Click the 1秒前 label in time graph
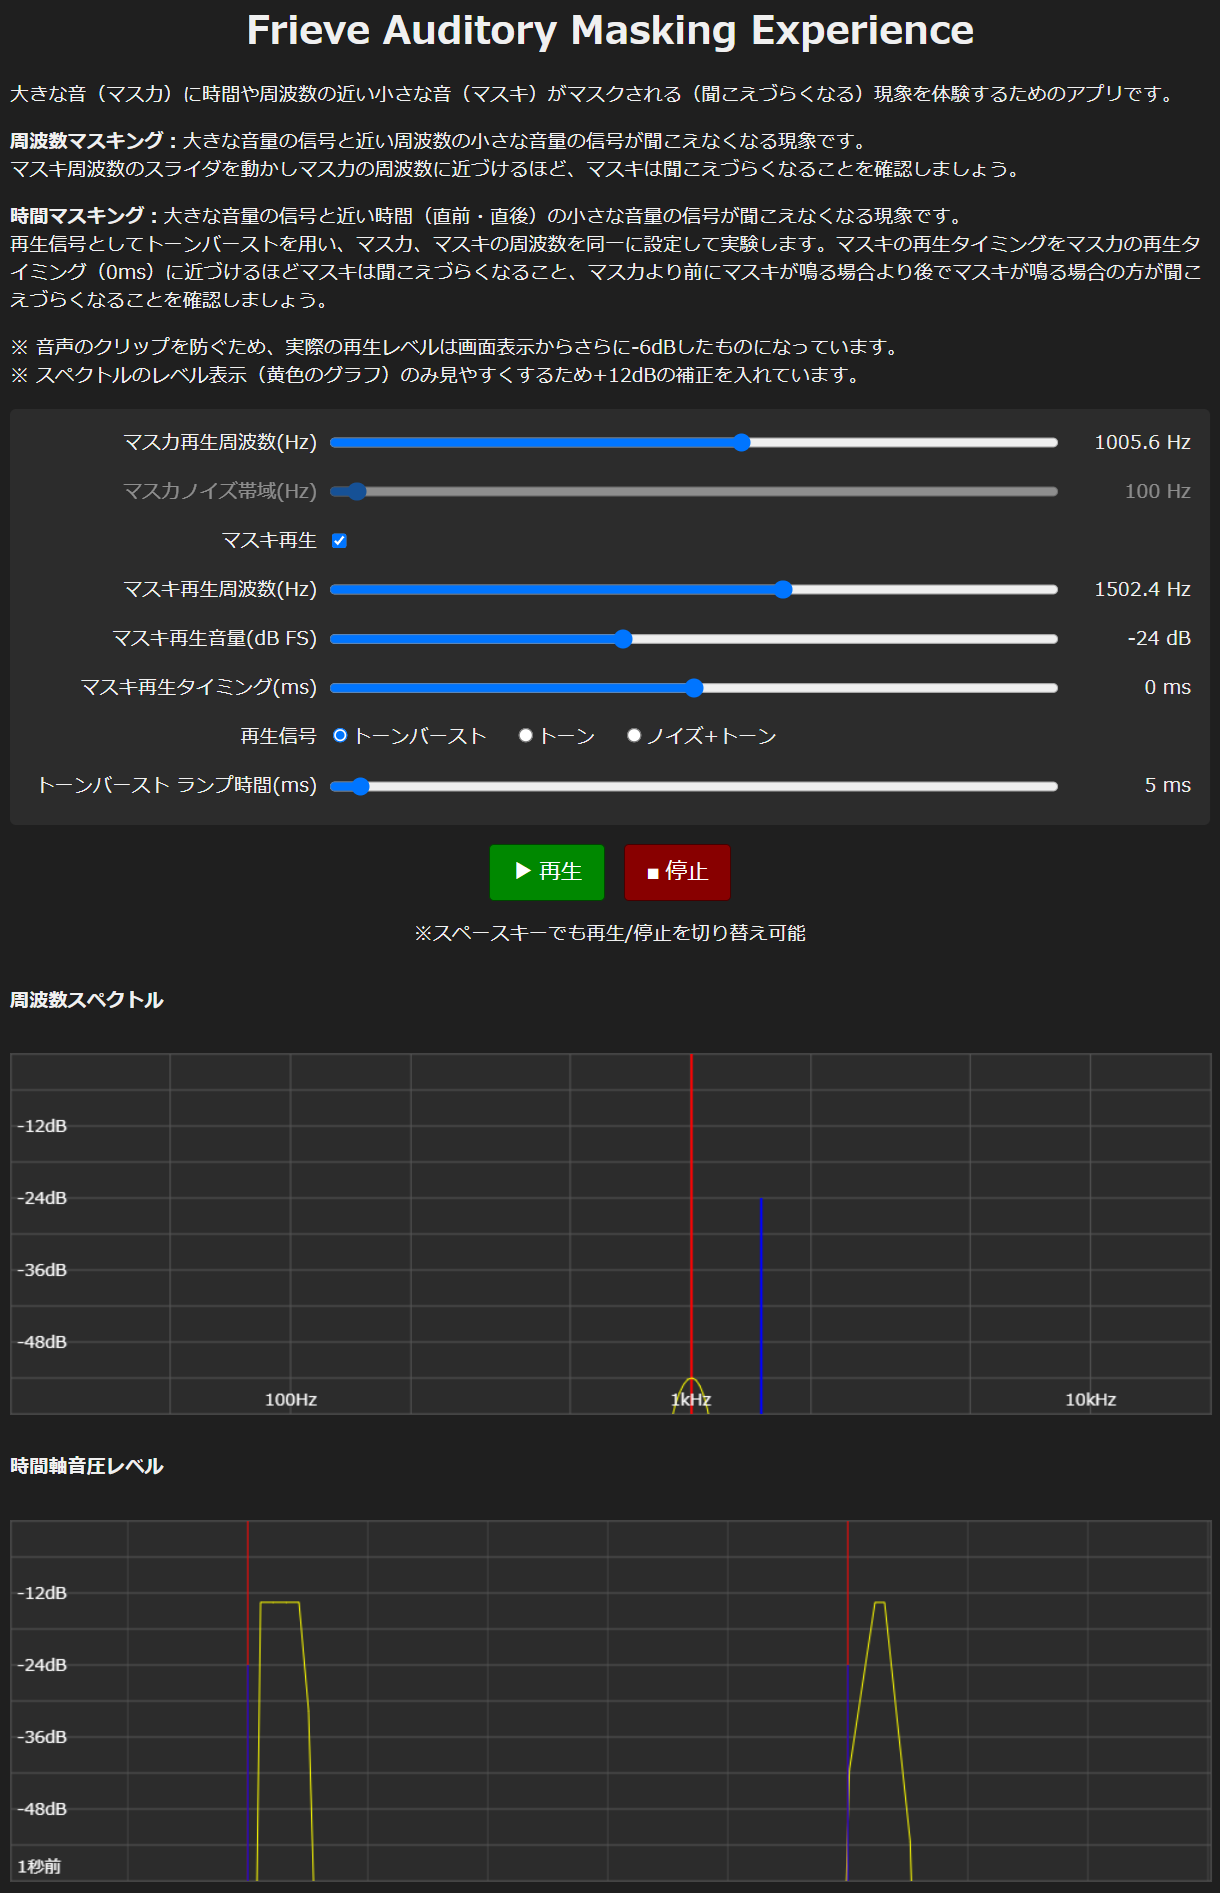The width and height of the screenshot is (1220, 1893). pyautogui.click(x=39, y=1867)
